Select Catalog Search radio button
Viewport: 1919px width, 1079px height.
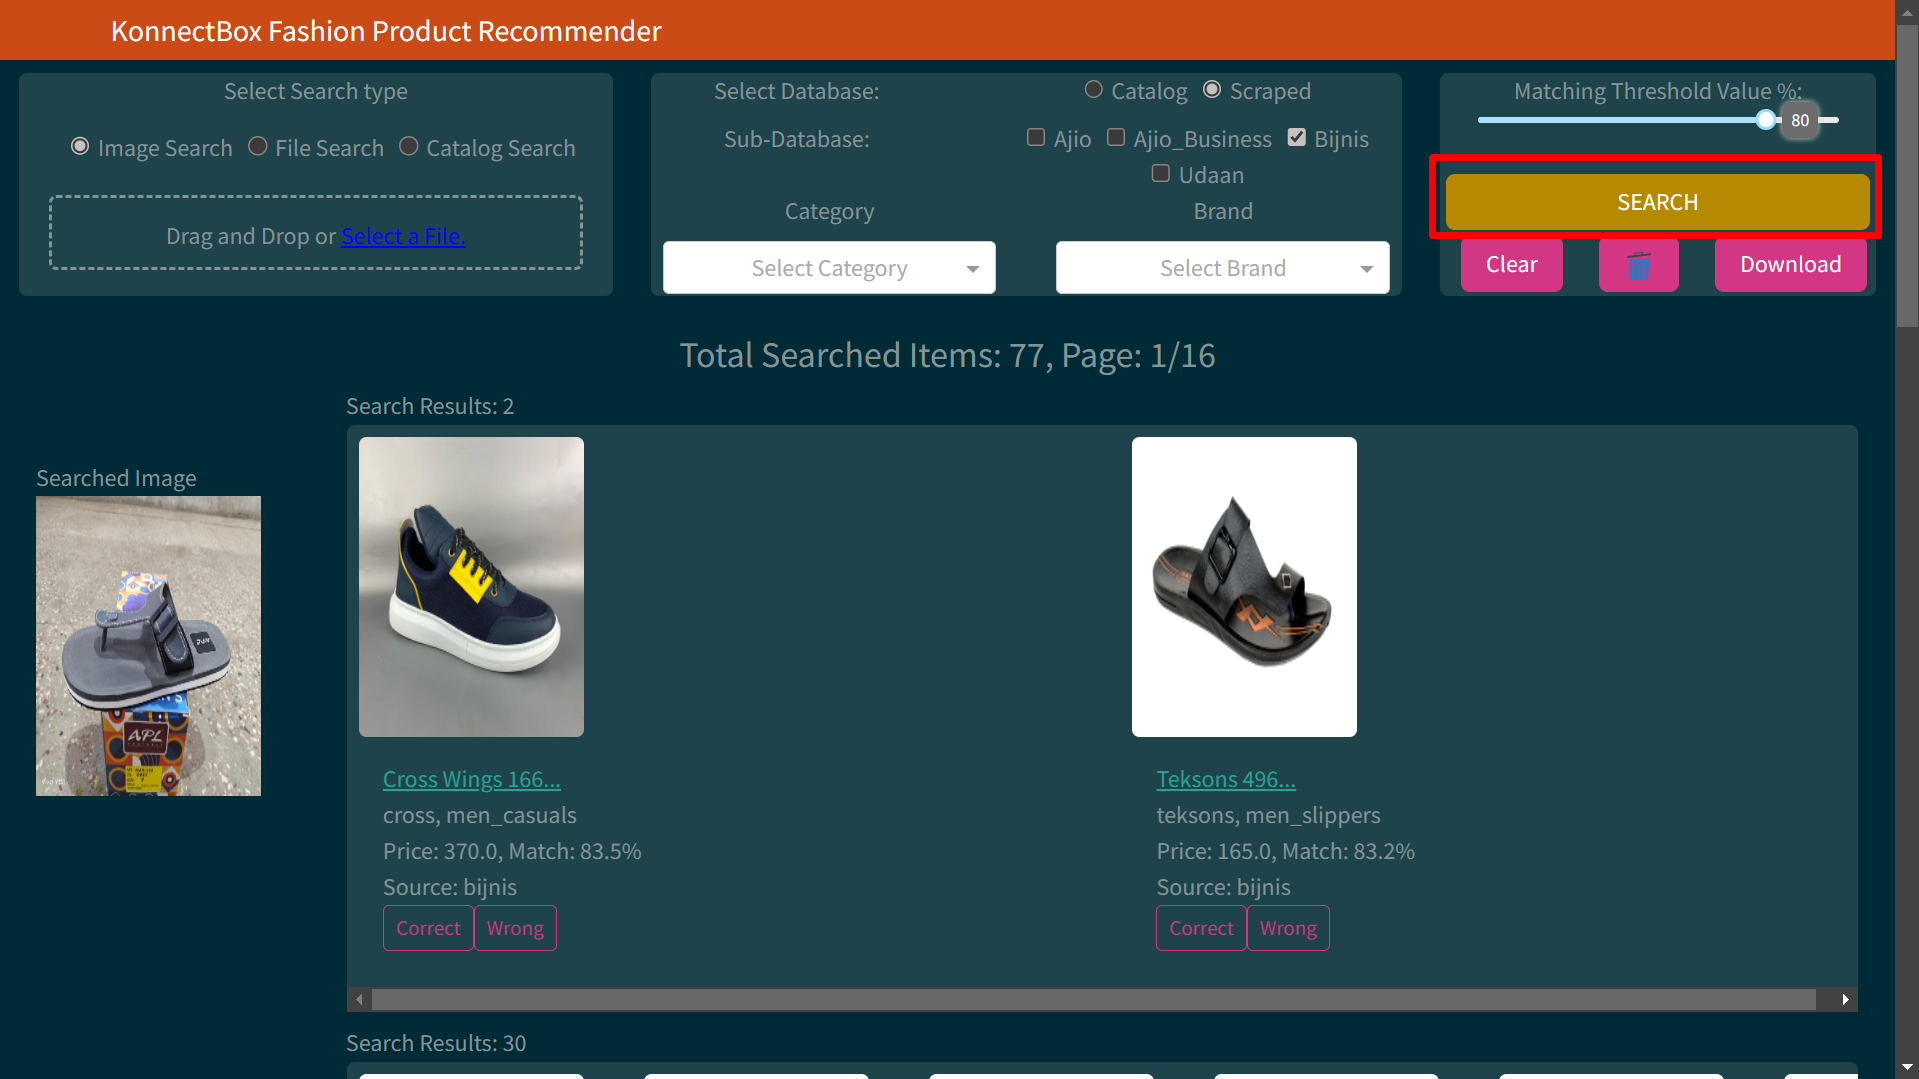point(409,147)
